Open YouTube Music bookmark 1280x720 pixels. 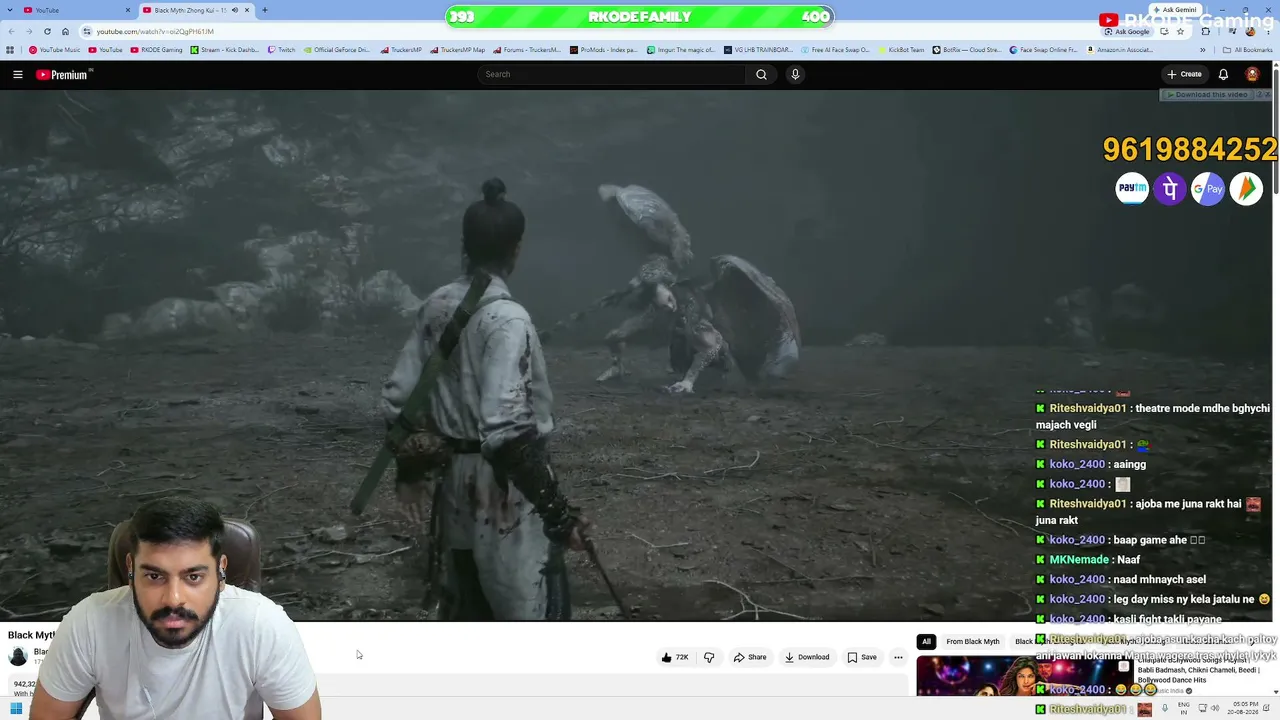point(55,50)
